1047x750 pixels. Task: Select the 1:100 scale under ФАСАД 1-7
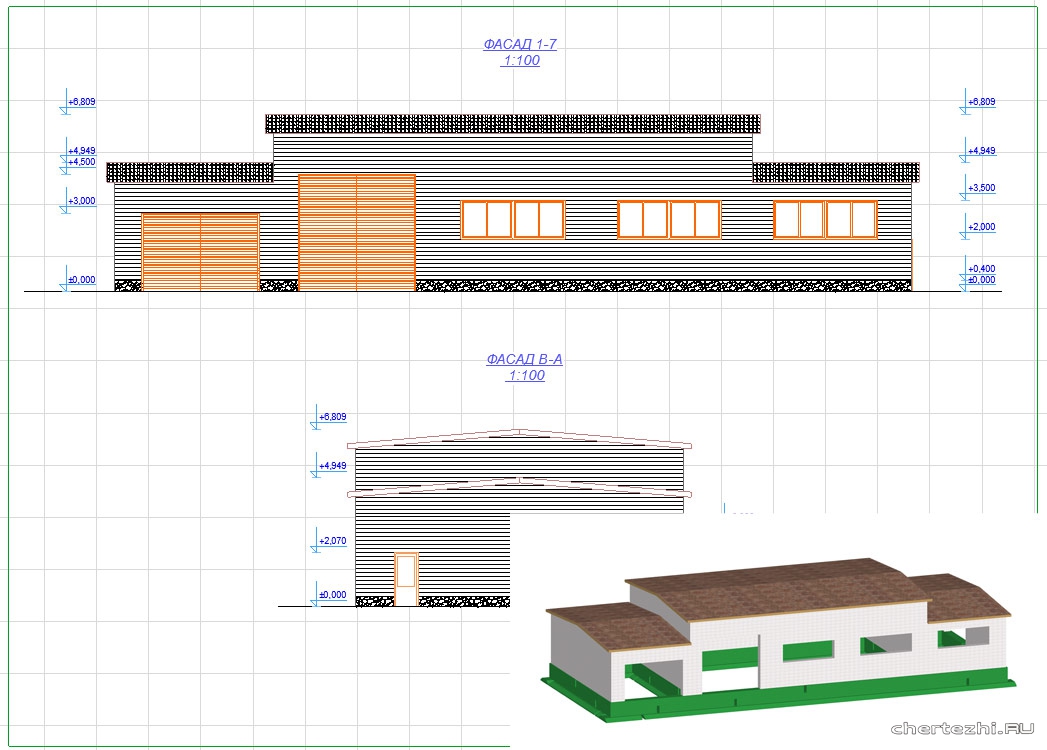point(520,61)
